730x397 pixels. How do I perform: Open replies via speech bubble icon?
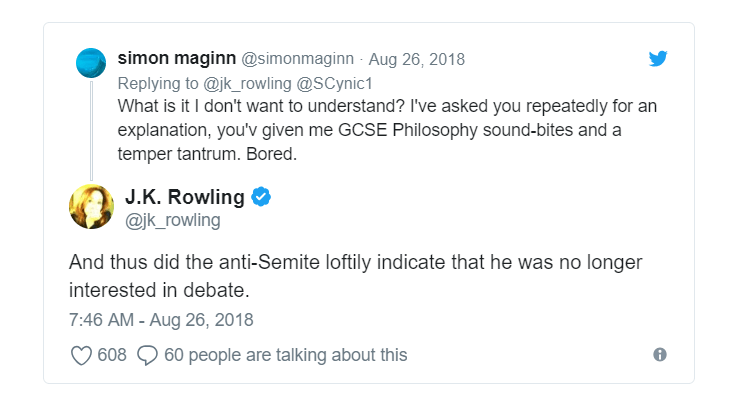coord(147,356)
